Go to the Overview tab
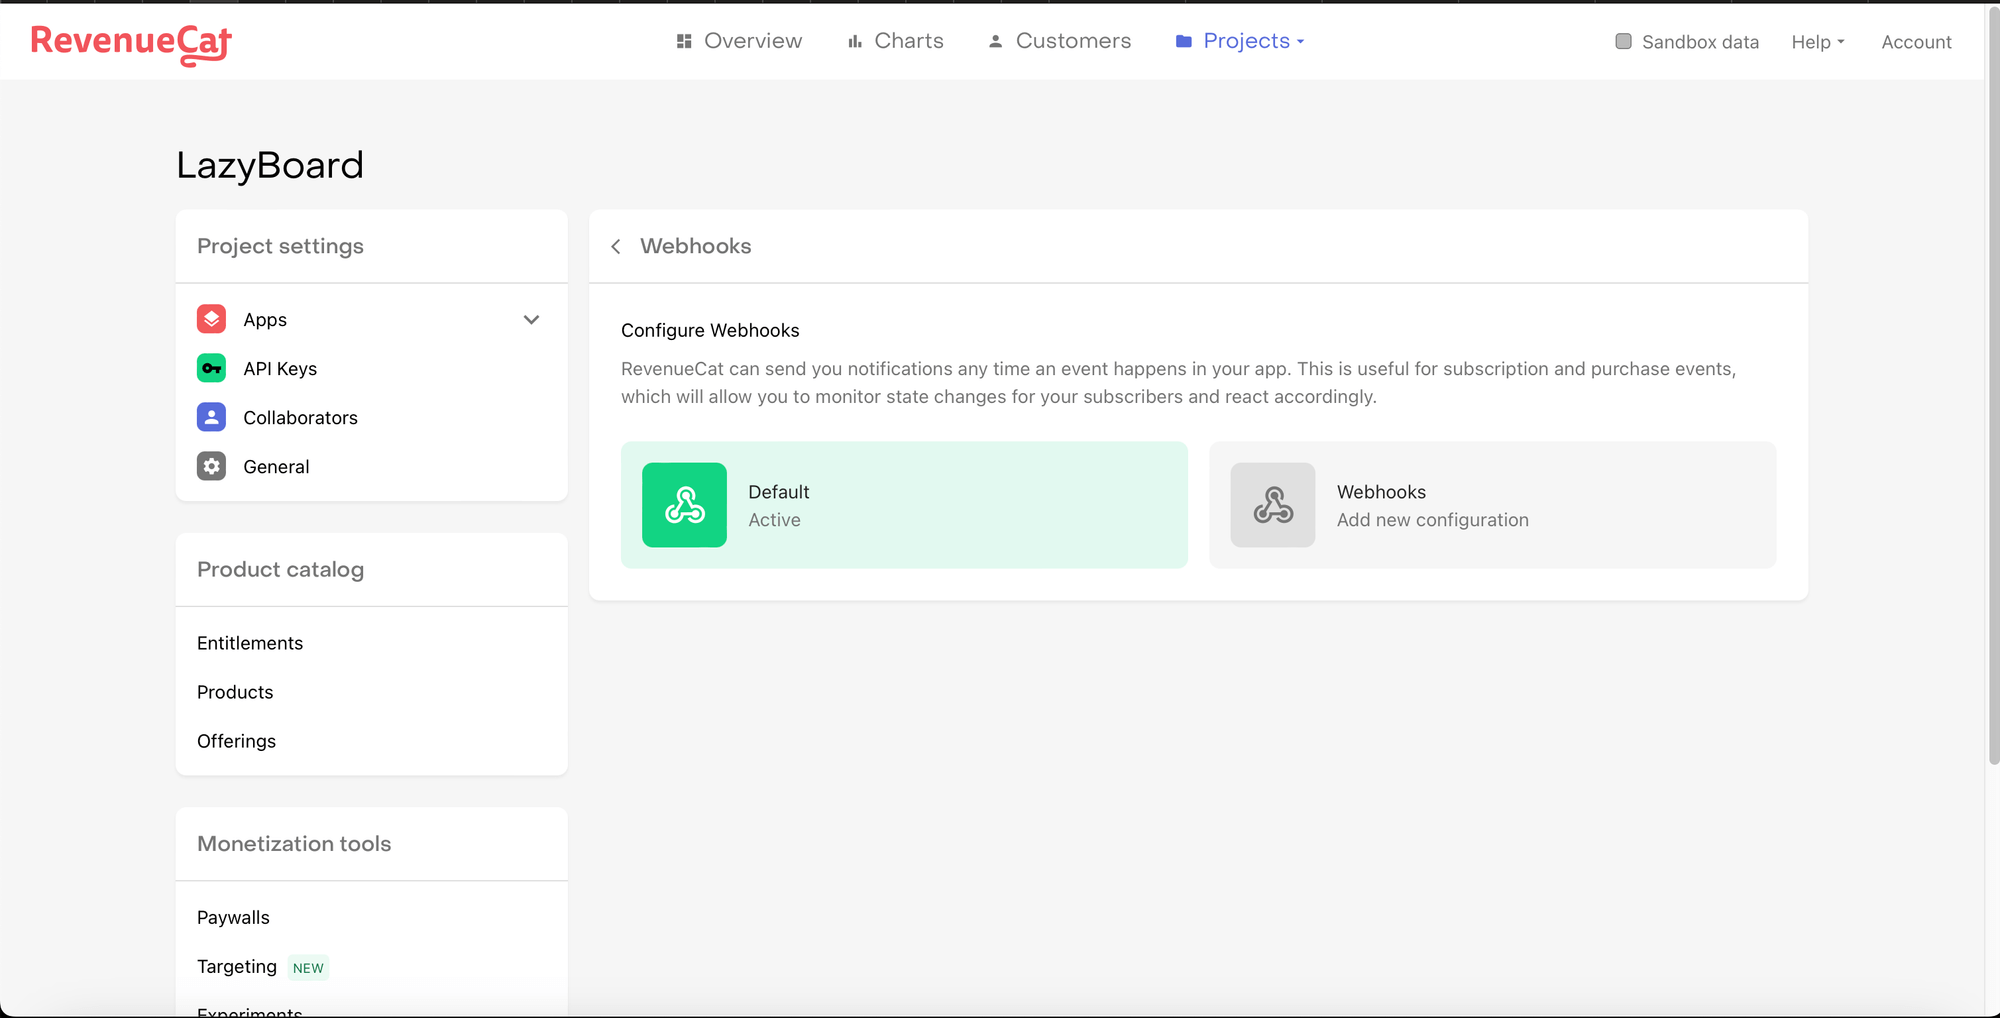Screen dimensions: 2000x1018 point(739,41)
